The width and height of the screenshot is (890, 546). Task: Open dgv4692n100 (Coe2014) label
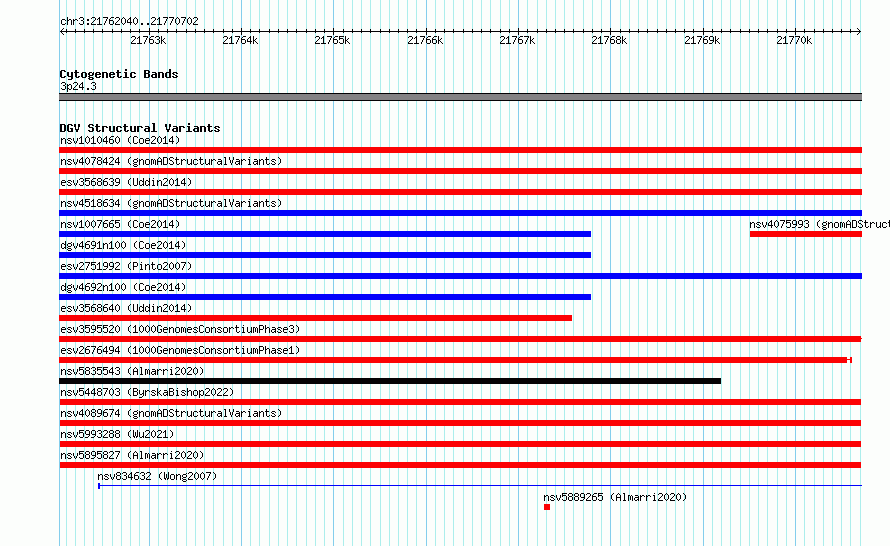(123, 287)
